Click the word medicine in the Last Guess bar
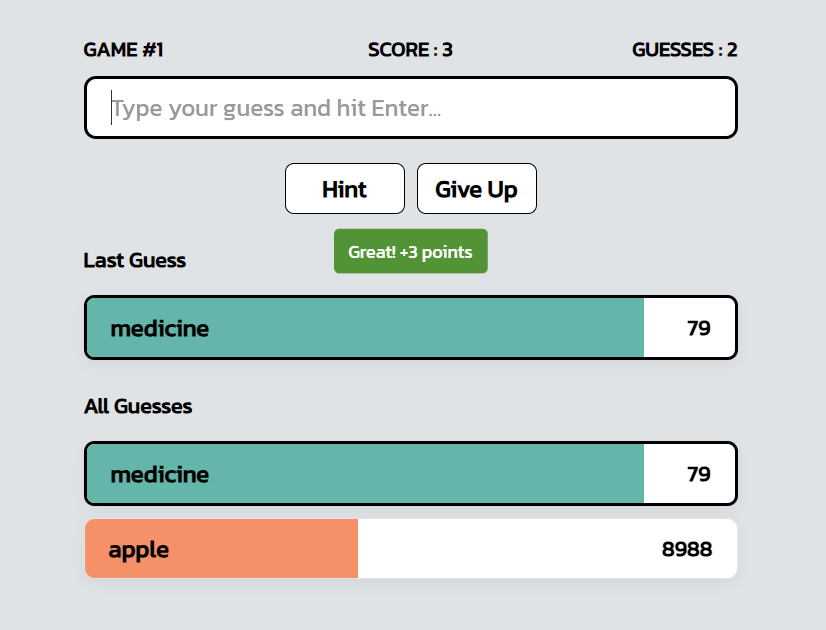 pos(161,327)
